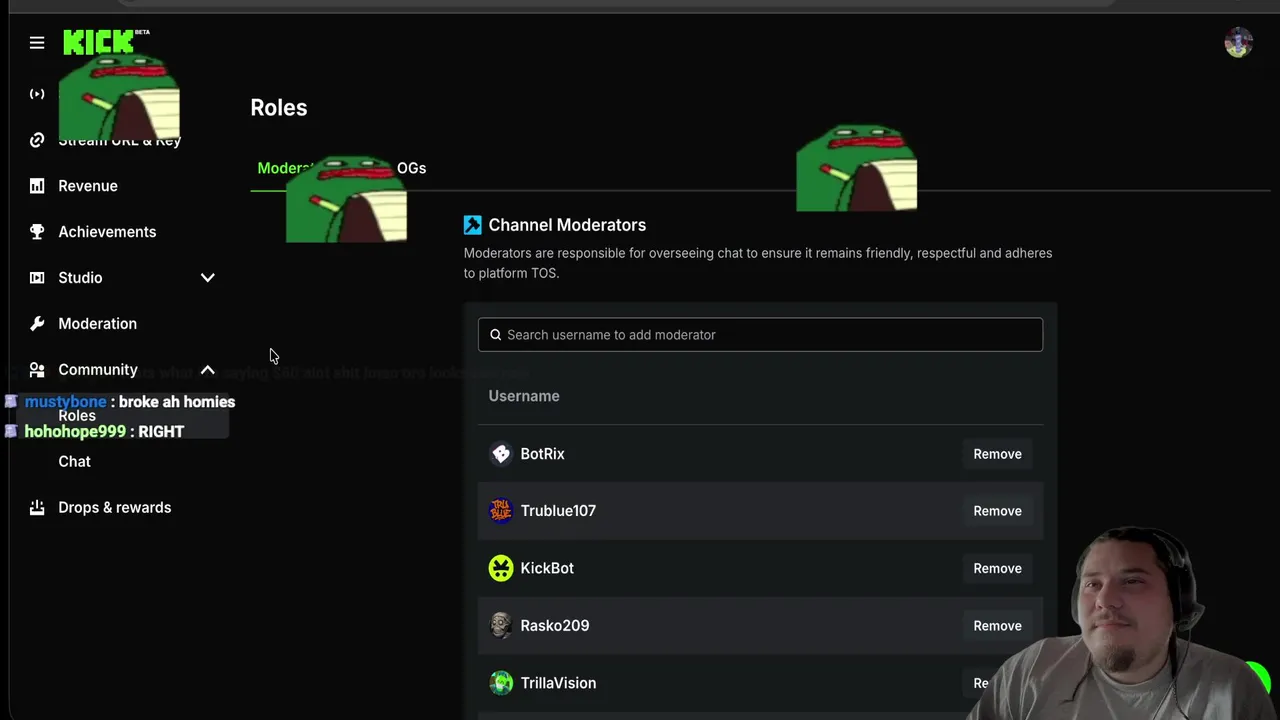Image resolution: width=1280 pixels, height=720 pixels.
Task: Click the Moderation wrench icon
Action: pos(37,324)
